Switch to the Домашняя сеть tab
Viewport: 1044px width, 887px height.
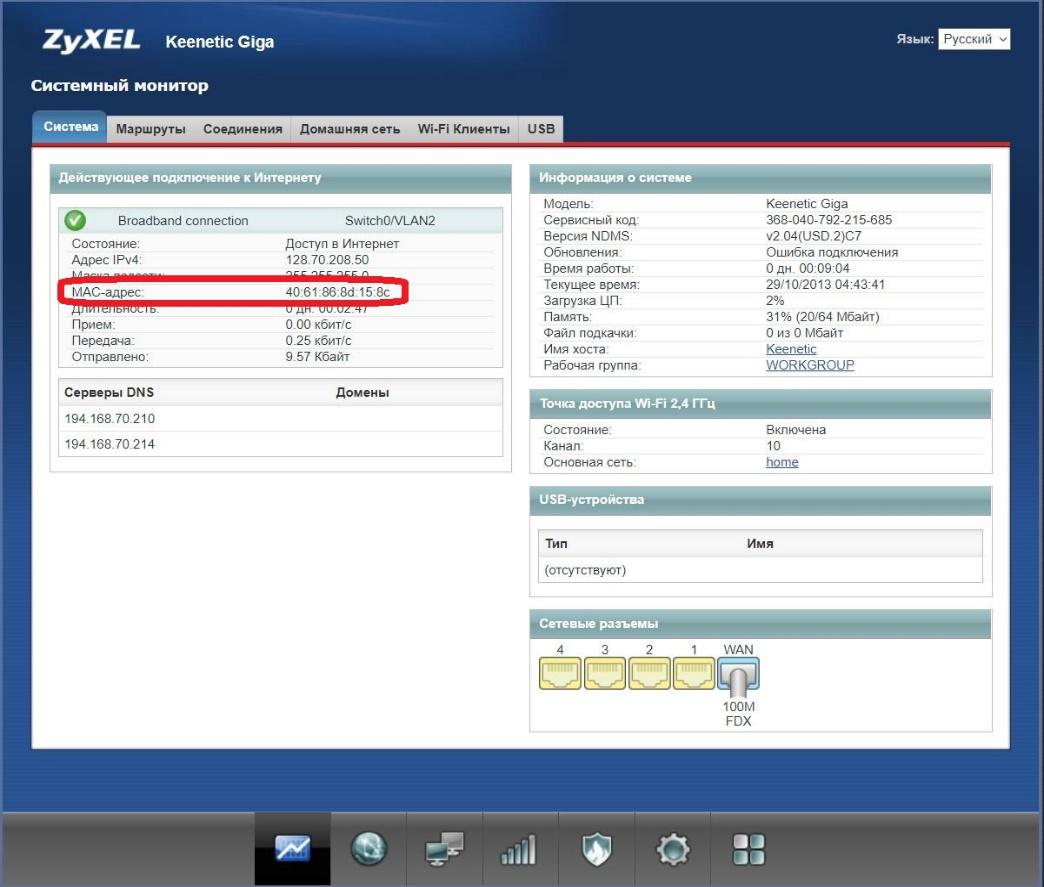[x=350, y=129]
